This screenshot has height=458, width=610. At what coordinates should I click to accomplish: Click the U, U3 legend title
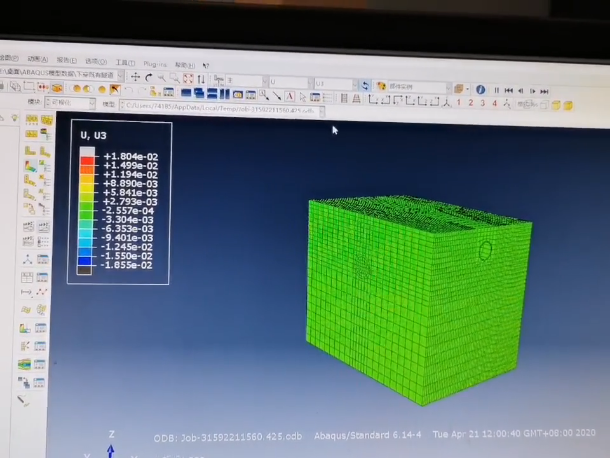(93, 135)
